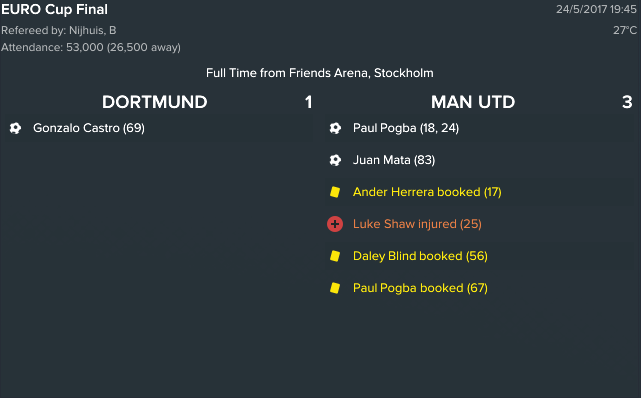This screenshot has width=641, height=398.
Task: Select Juan Mata (83) scorer entry
Action: tap(394, 160)
